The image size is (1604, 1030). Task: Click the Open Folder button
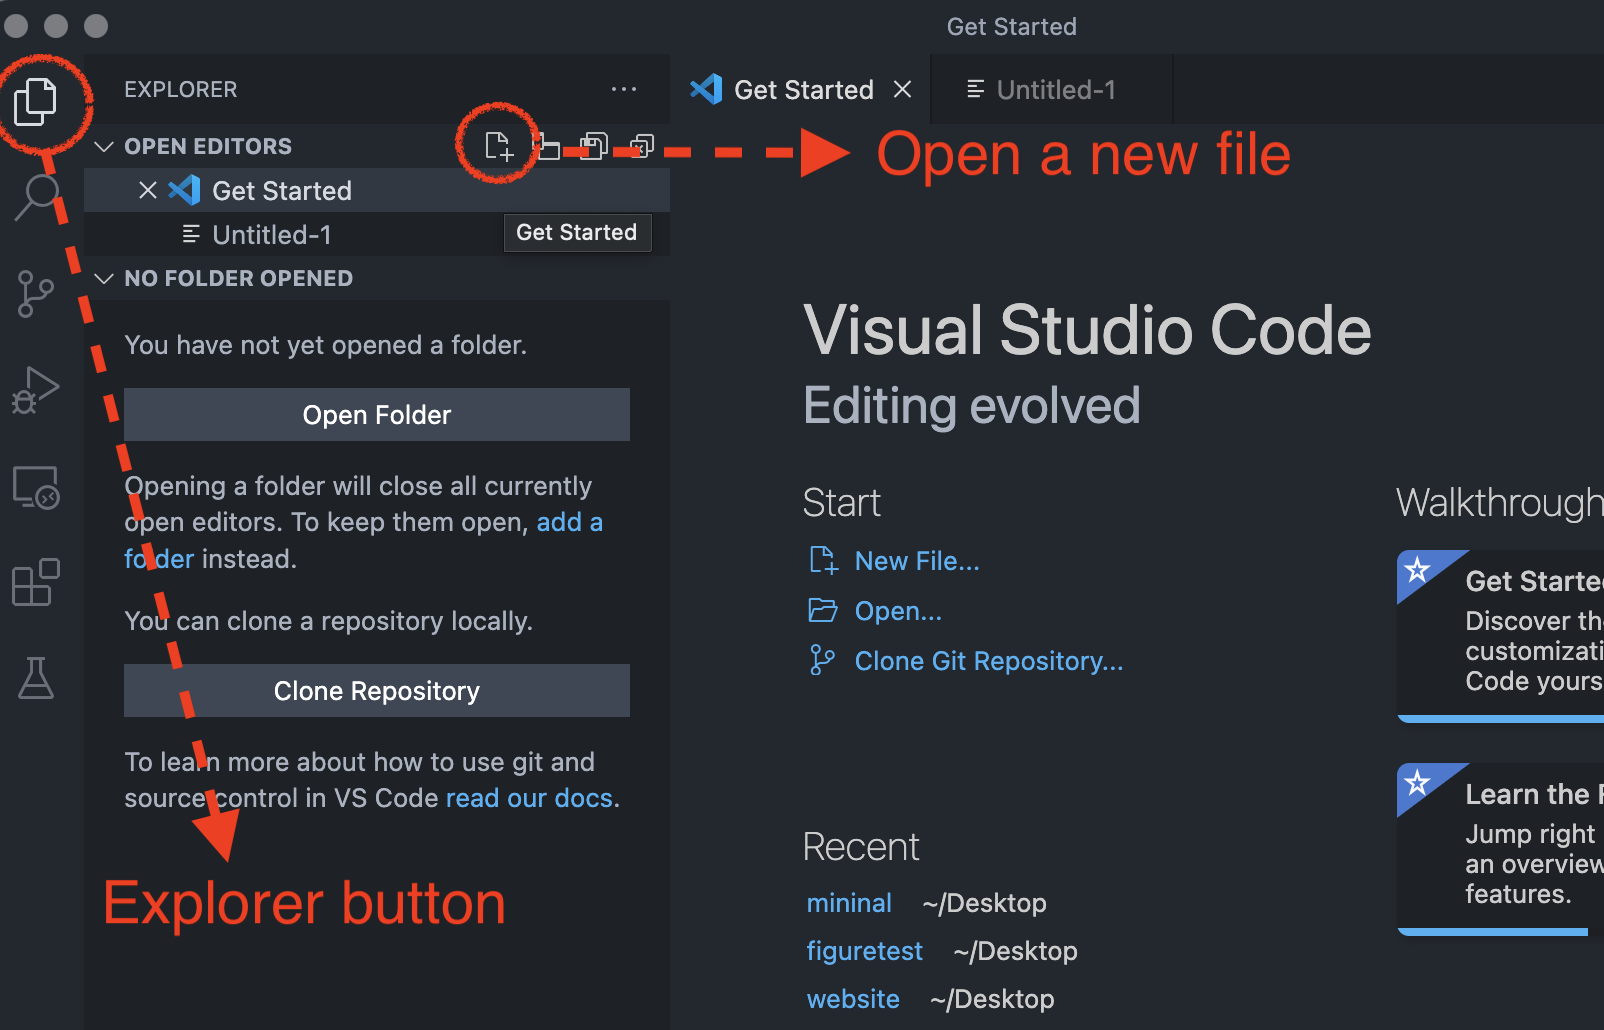[377, 414]
